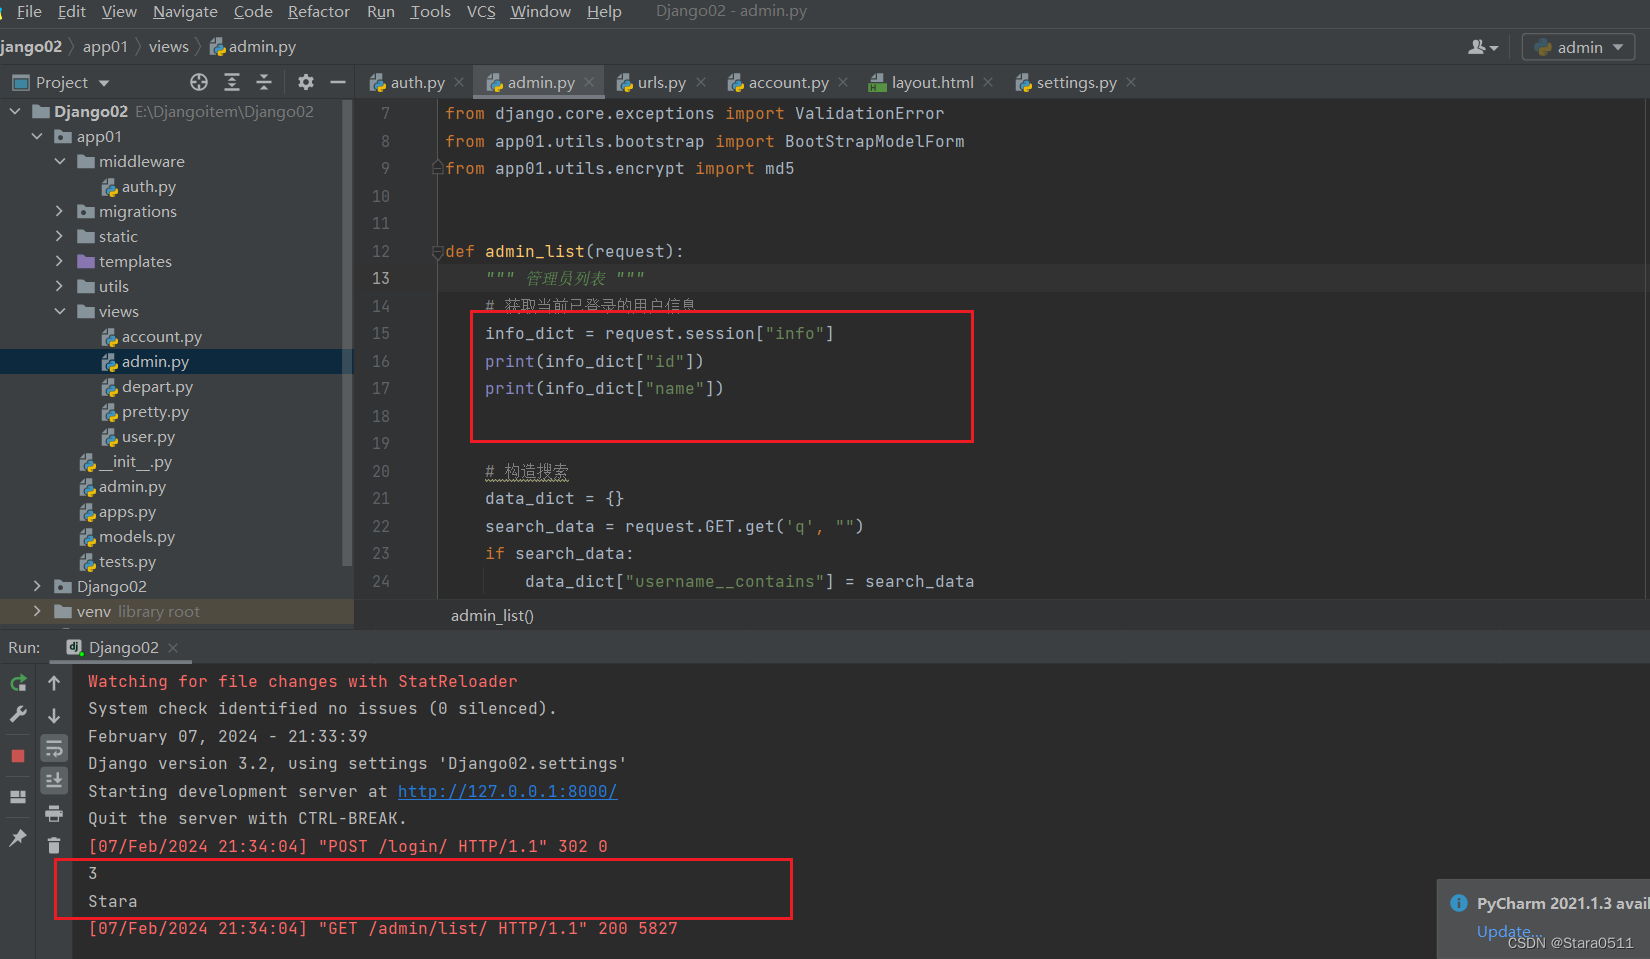Open Project panel gear options
1650x959 pixels.
click(x=306, y=82)
